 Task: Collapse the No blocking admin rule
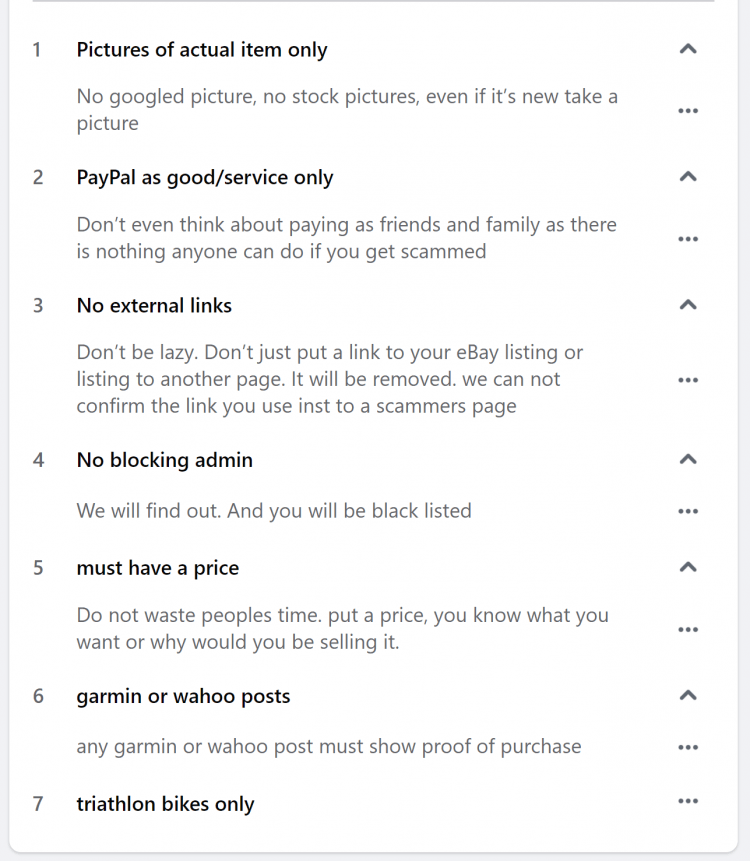coord(687,458)
